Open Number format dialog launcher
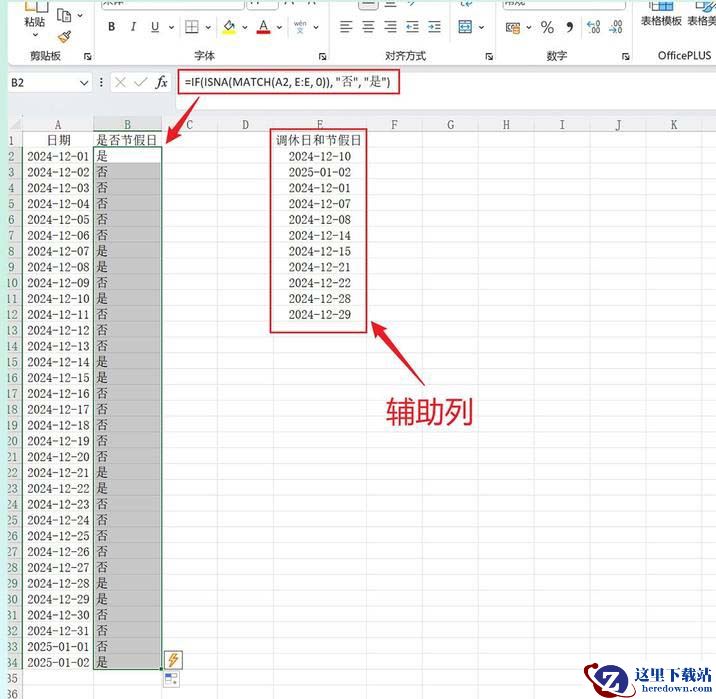The height and width of the screenshot is (699, 716). point(626,56)
